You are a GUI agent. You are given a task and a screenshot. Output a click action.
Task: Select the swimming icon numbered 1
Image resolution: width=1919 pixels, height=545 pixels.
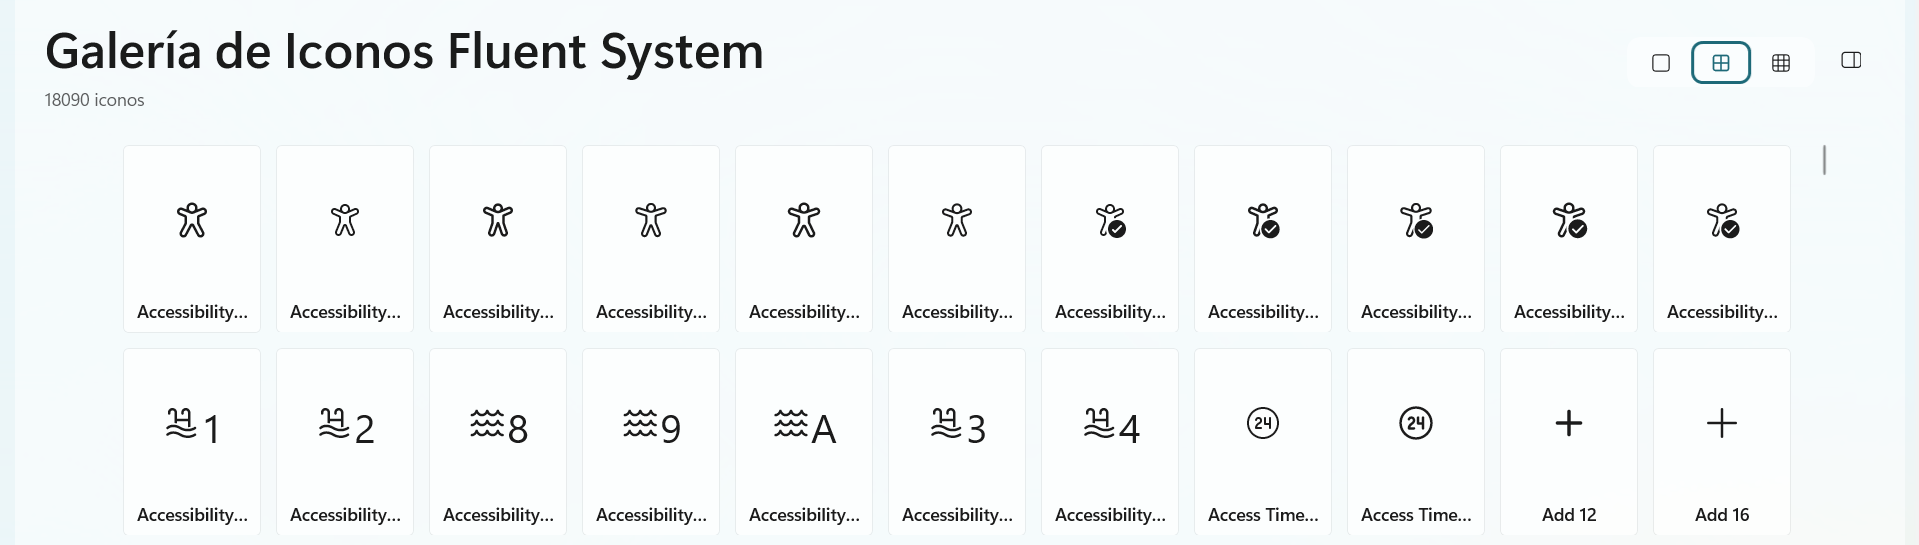192,441
